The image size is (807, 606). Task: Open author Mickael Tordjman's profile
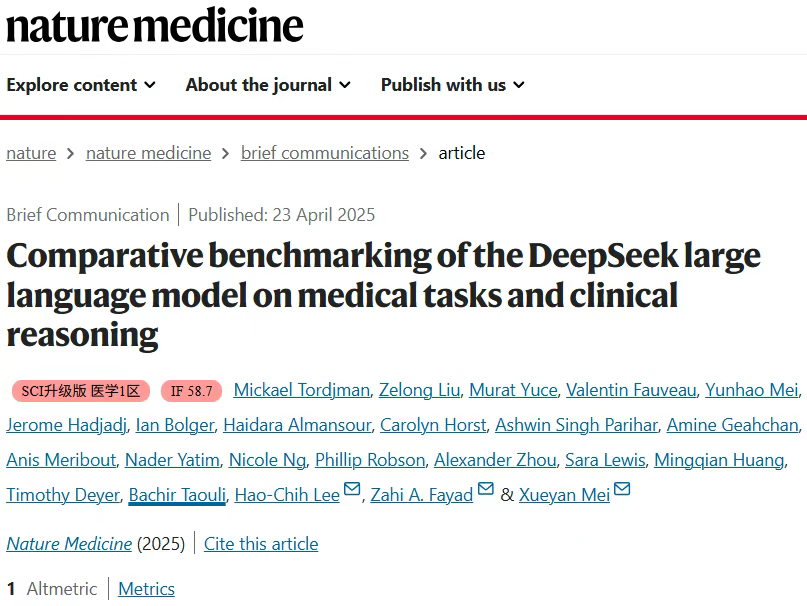(x=302, y=390)
